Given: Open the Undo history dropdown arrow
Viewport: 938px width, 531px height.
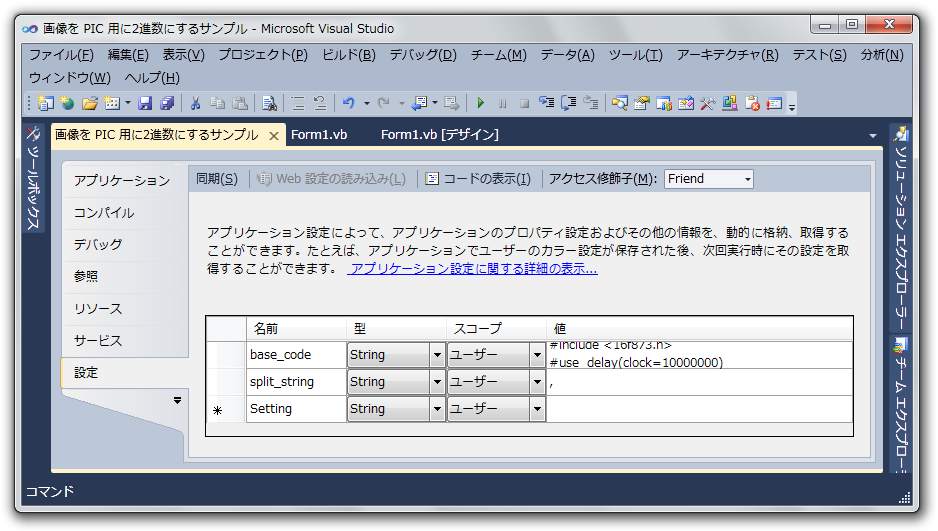Looking at the screenshot, I should (x=366, y=103).
